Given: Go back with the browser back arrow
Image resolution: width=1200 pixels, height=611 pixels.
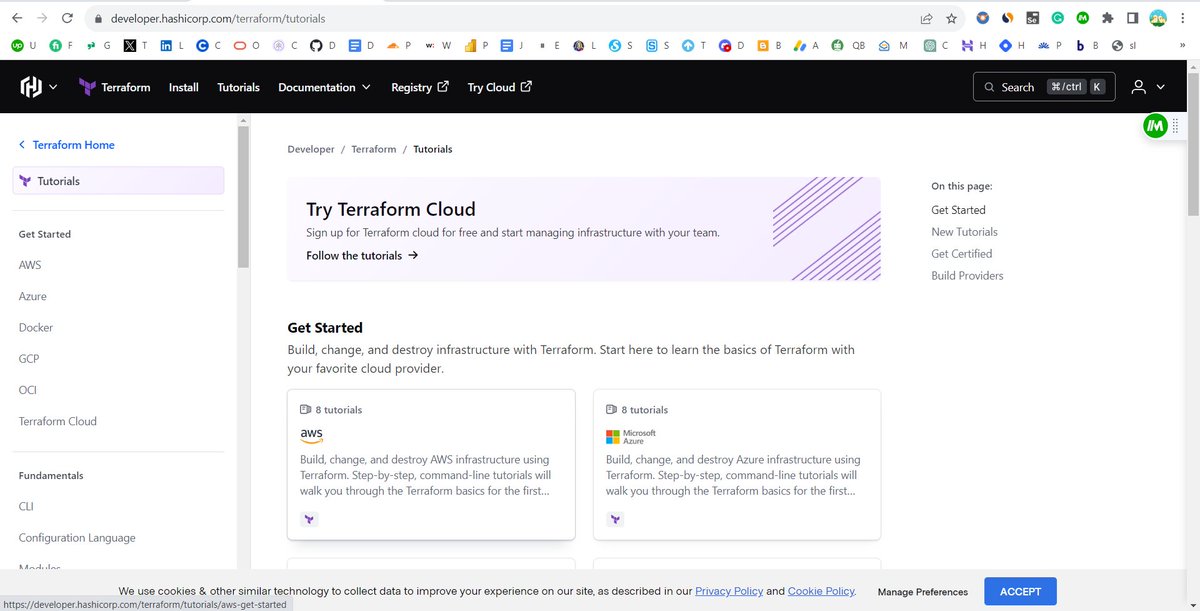Looking at the screenshot, I should 17,18.
